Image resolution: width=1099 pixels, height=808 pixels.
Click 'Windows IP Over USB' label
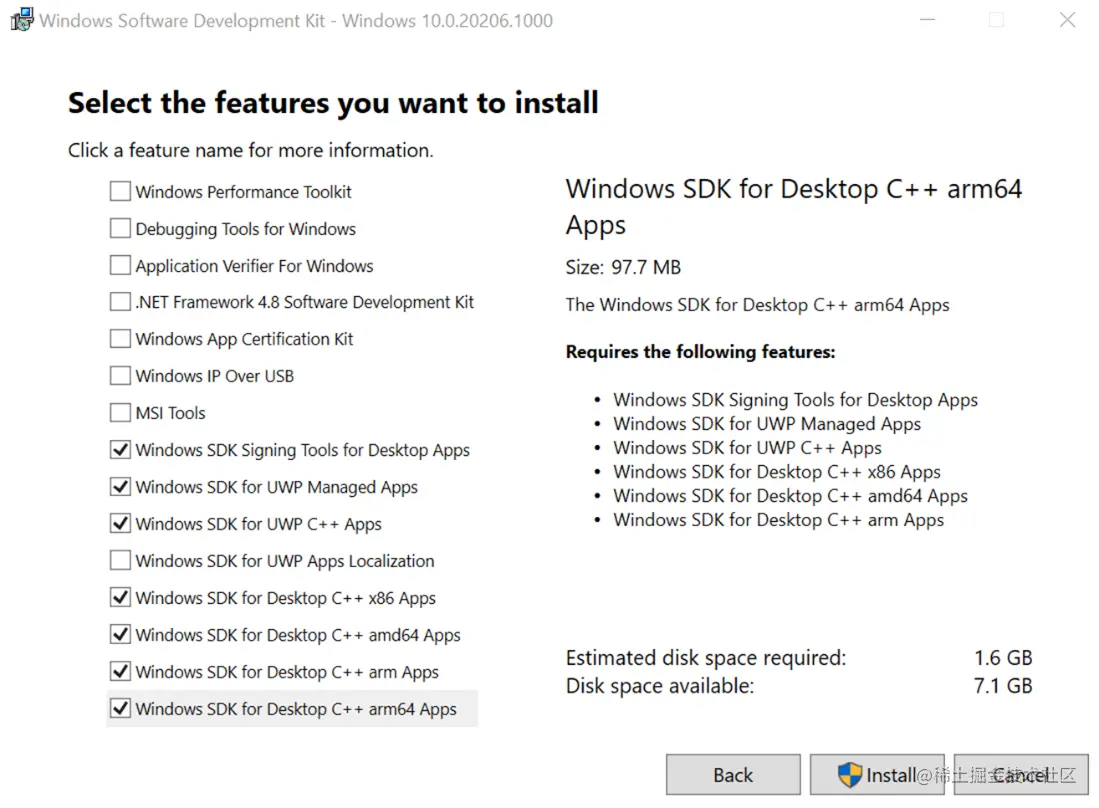(214, 376)
